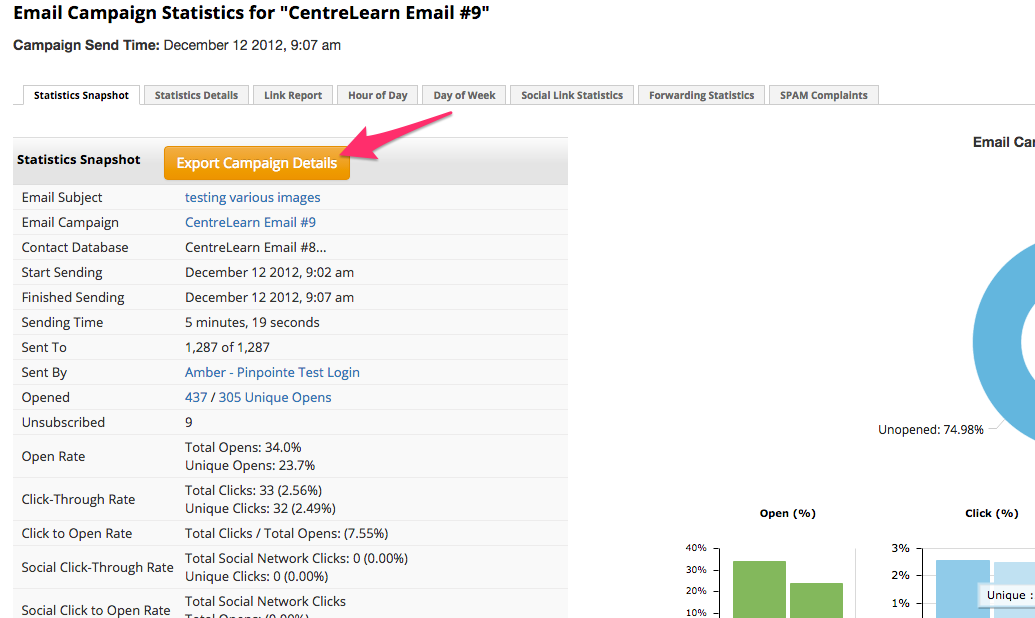Click the '1,287 of 1,287' Sent To value
Image resolution: width=1035 pixels, height=618 pixels.
click(227, 347)
